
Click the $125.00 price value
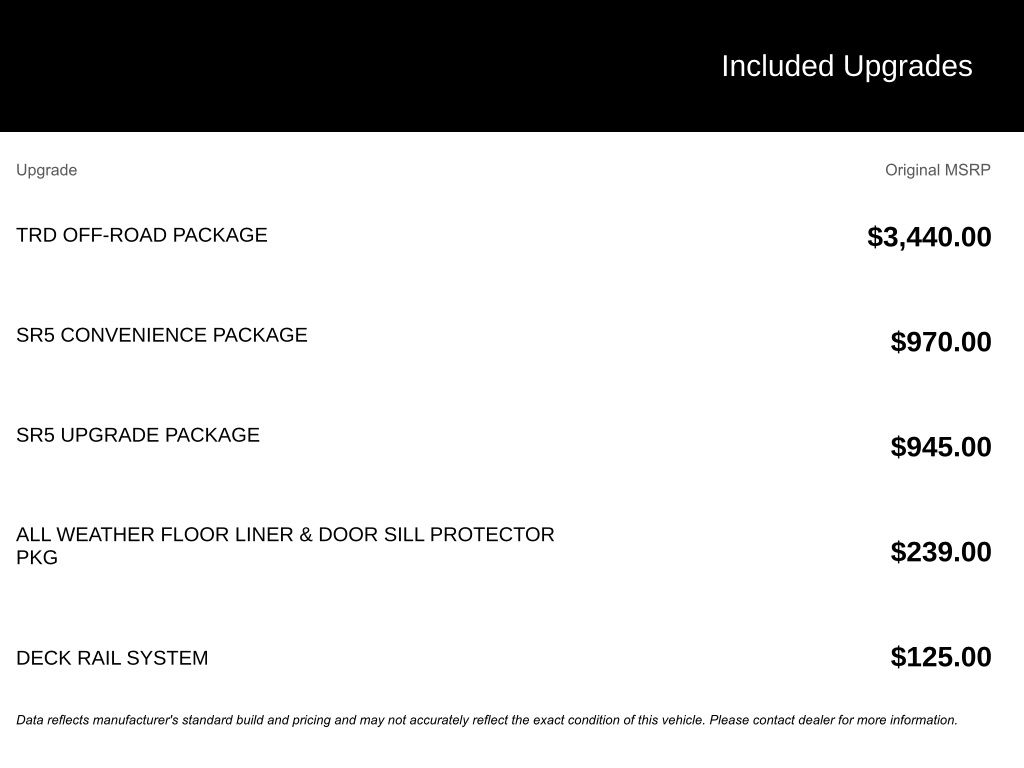point(941,658)
